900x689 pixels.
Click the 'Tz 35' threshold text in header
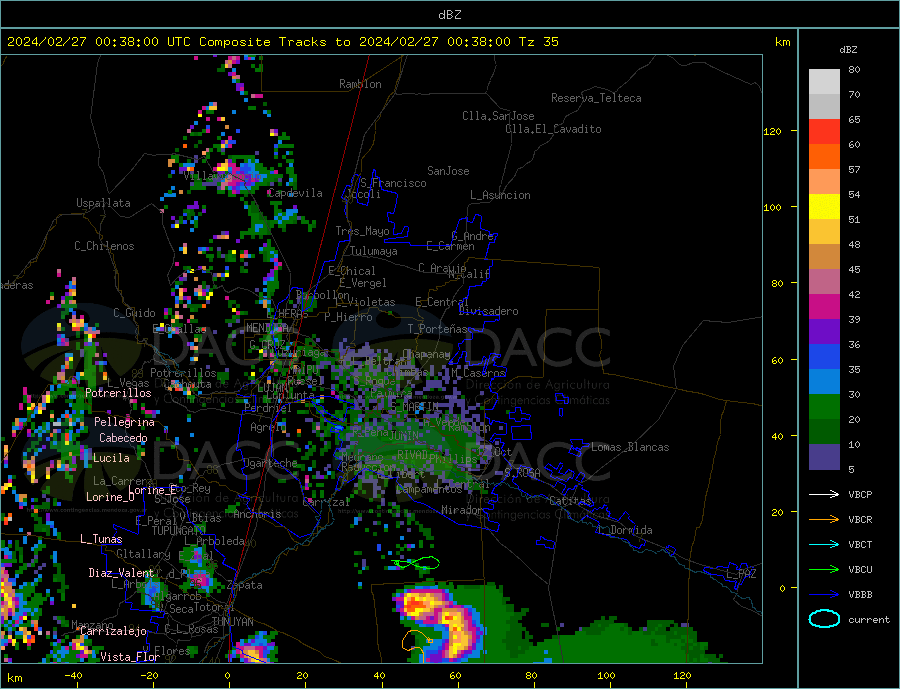tap(538, 42)
